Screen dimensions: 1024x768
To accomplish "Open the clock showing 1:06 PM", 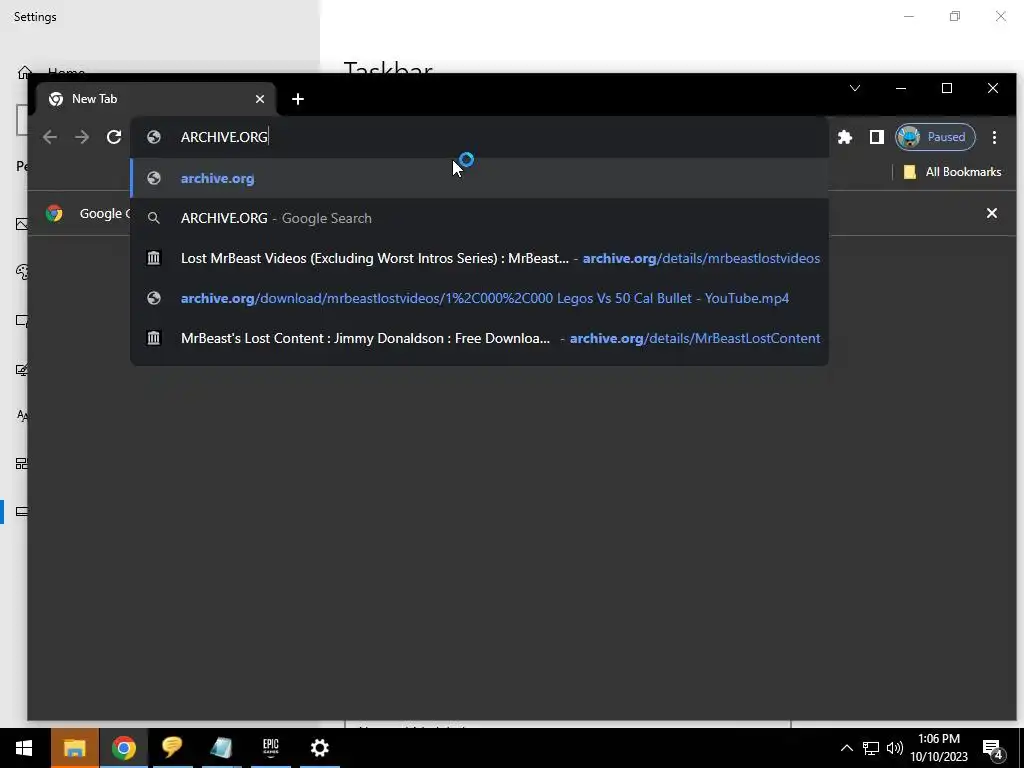I will pyautogui.click(x=938, y=748).
